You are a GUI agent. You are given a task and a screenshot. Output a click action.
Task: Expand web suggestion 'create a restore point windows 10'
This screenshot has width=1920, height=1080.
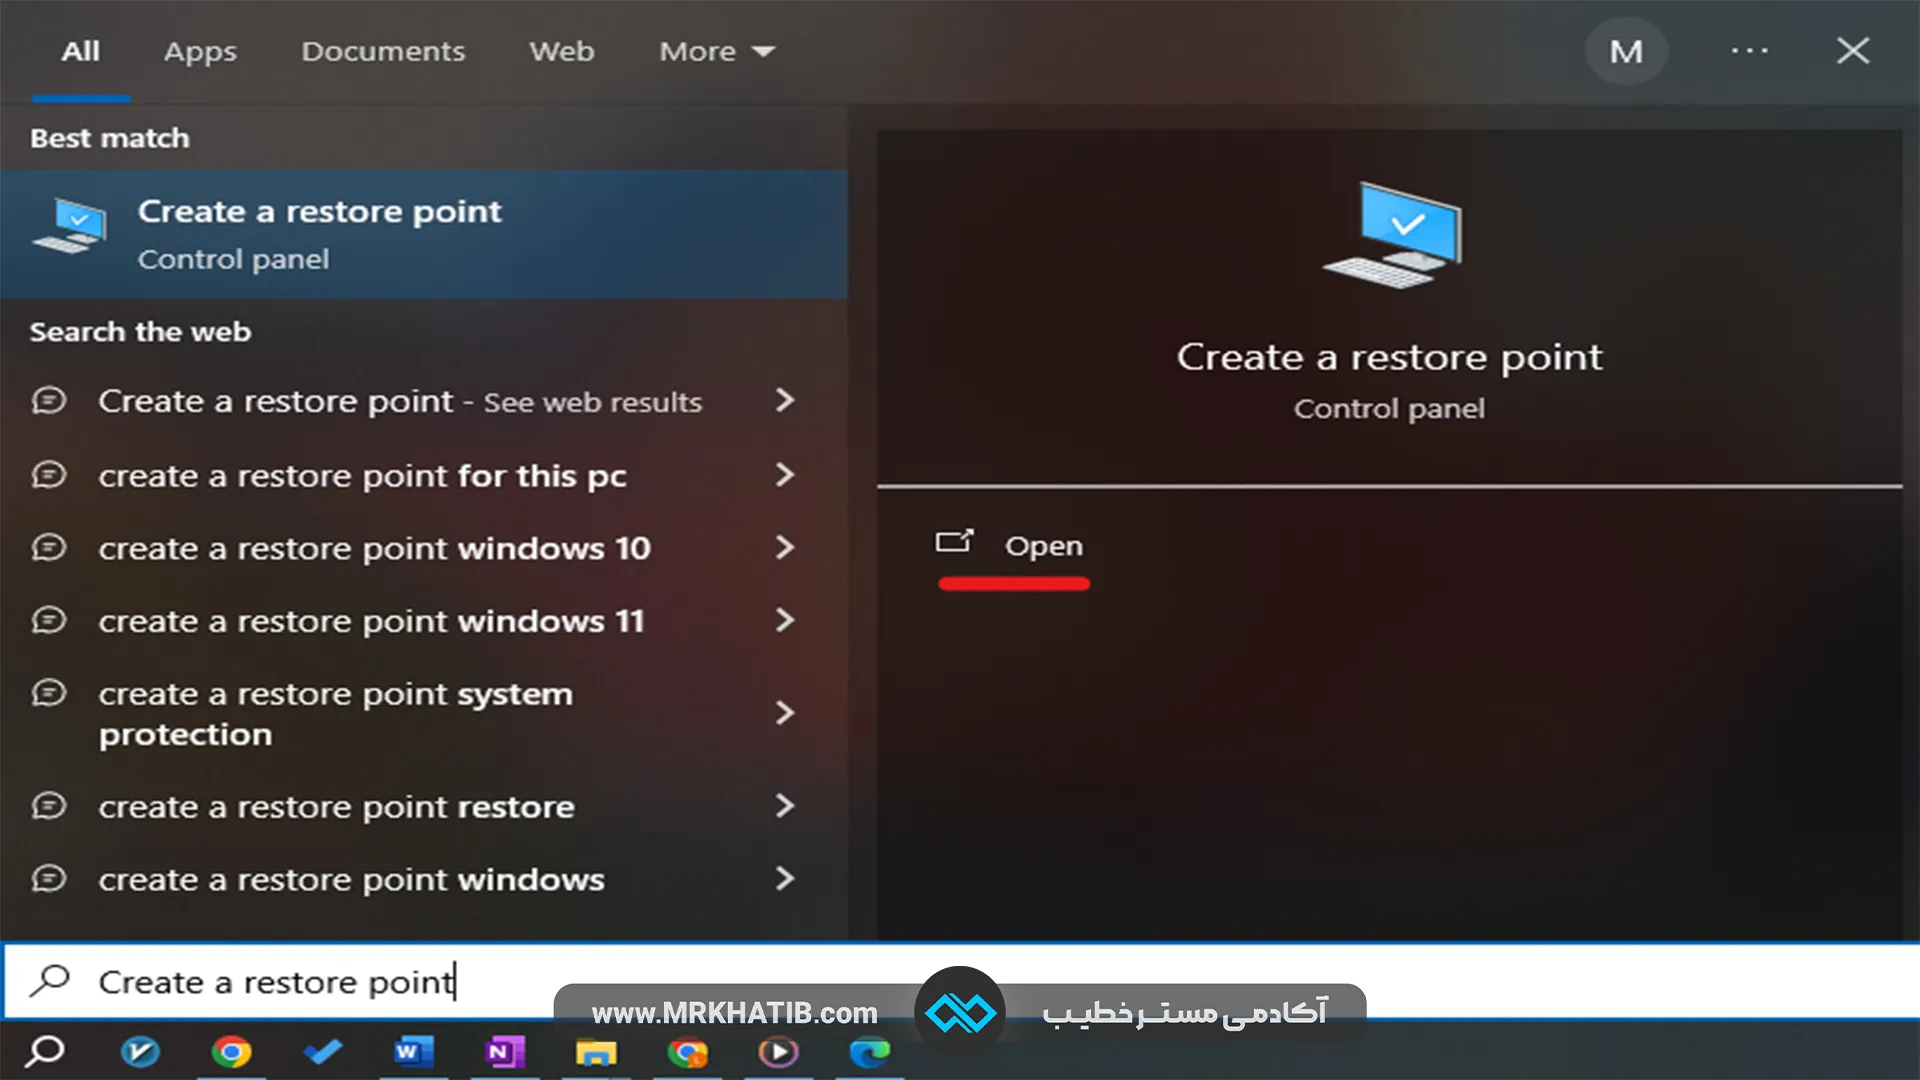786,548
